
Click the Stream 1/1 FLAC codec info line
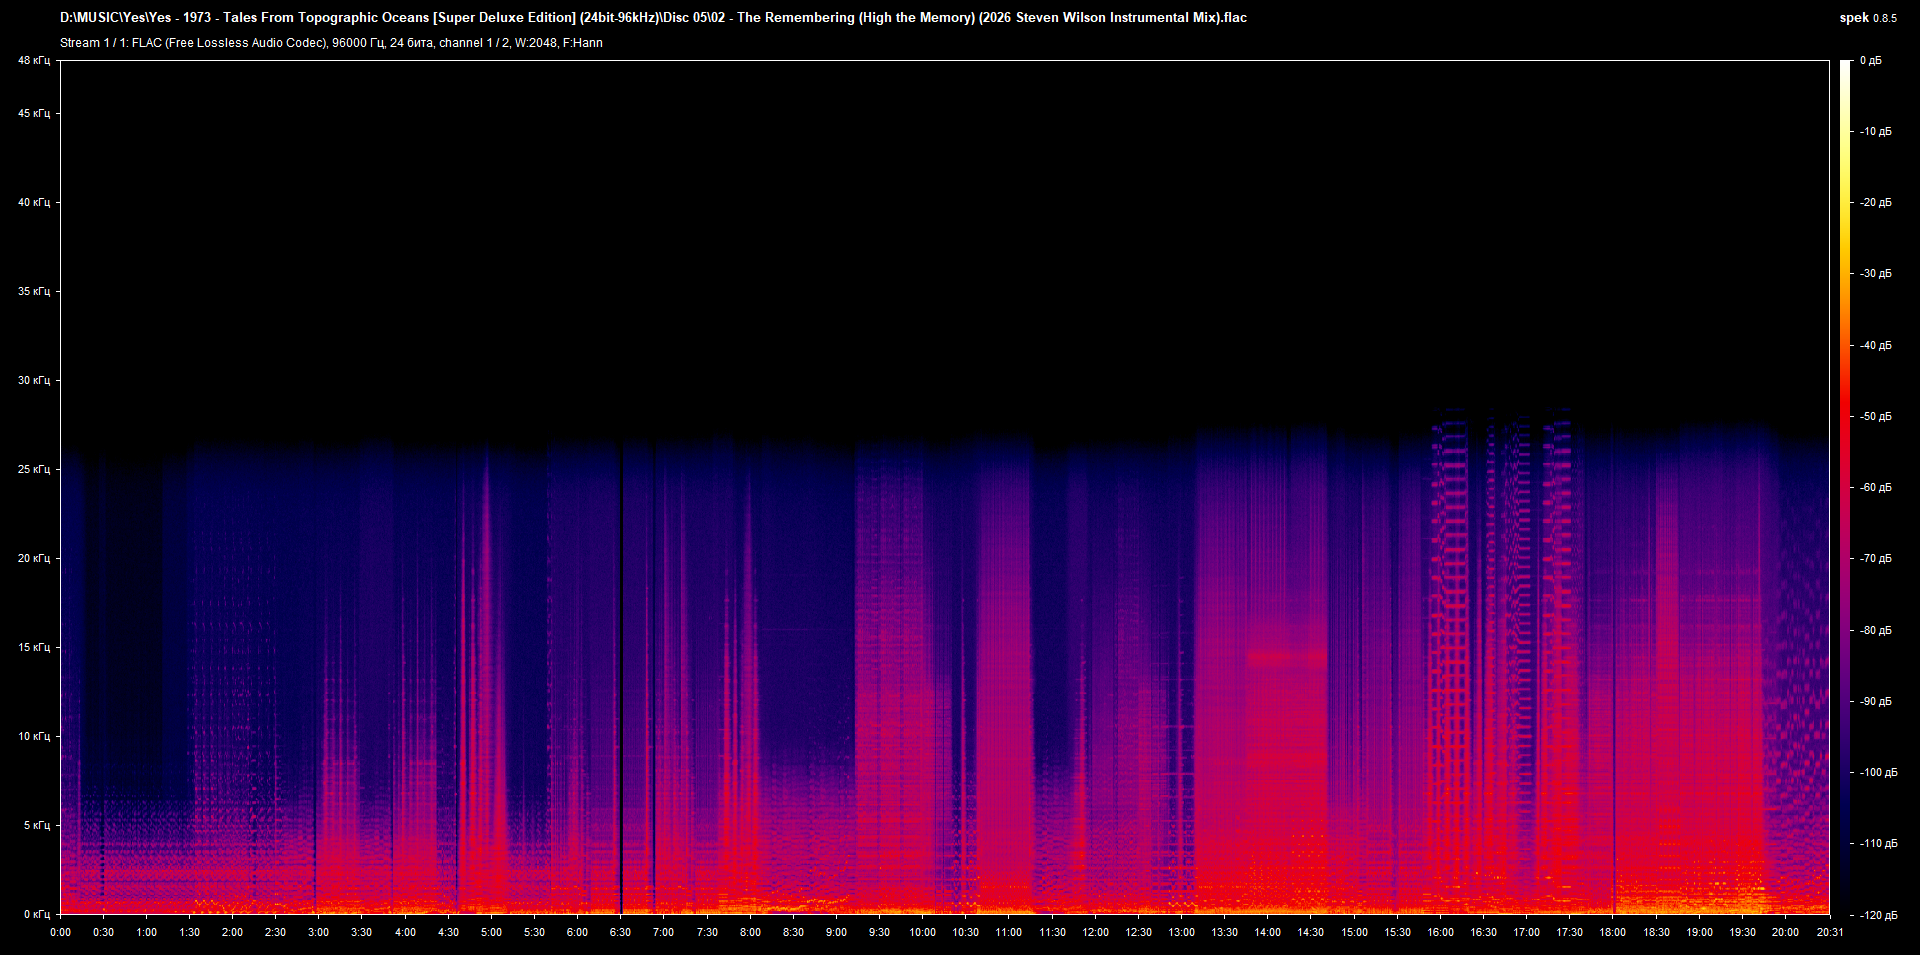coord(331,43)
